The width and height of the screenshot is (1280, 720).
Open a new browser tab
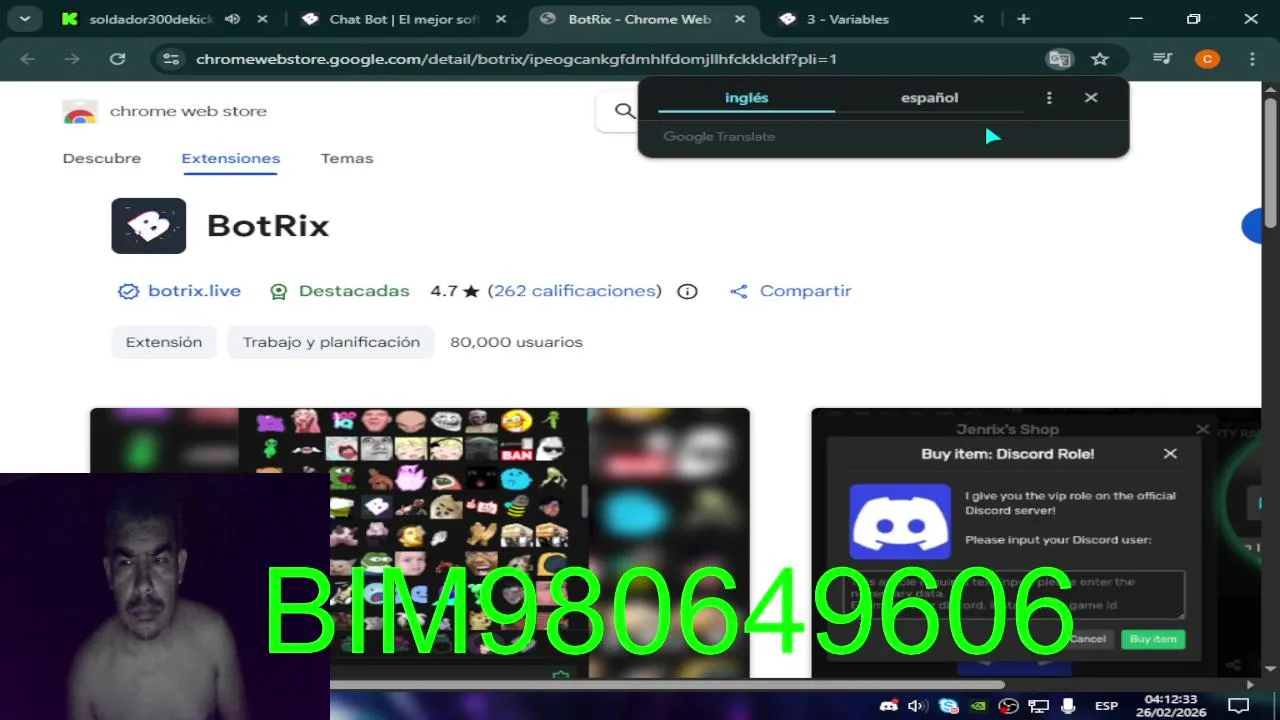point(1023,19)
